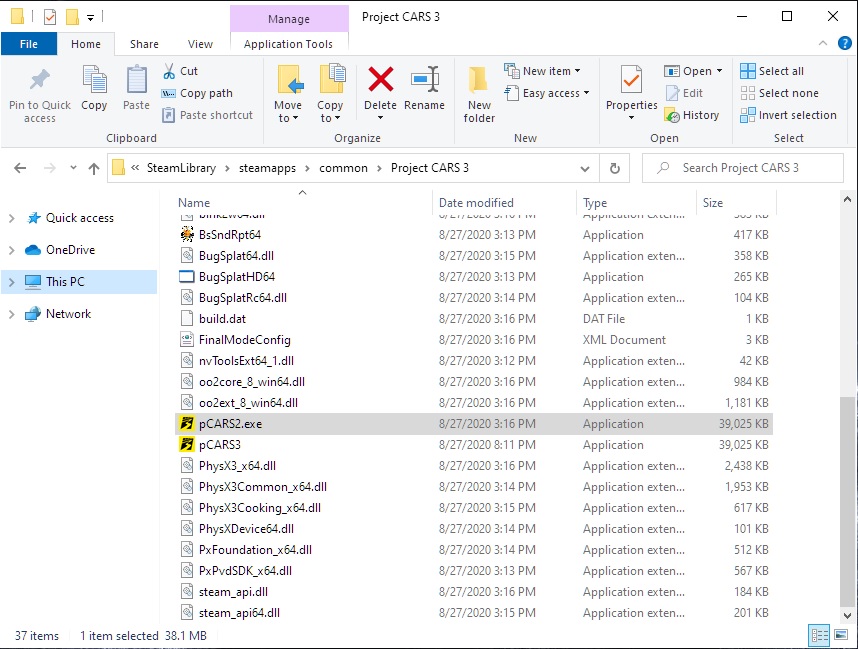Open the New item dropdown
858x649 pixels.
point(577,71)
